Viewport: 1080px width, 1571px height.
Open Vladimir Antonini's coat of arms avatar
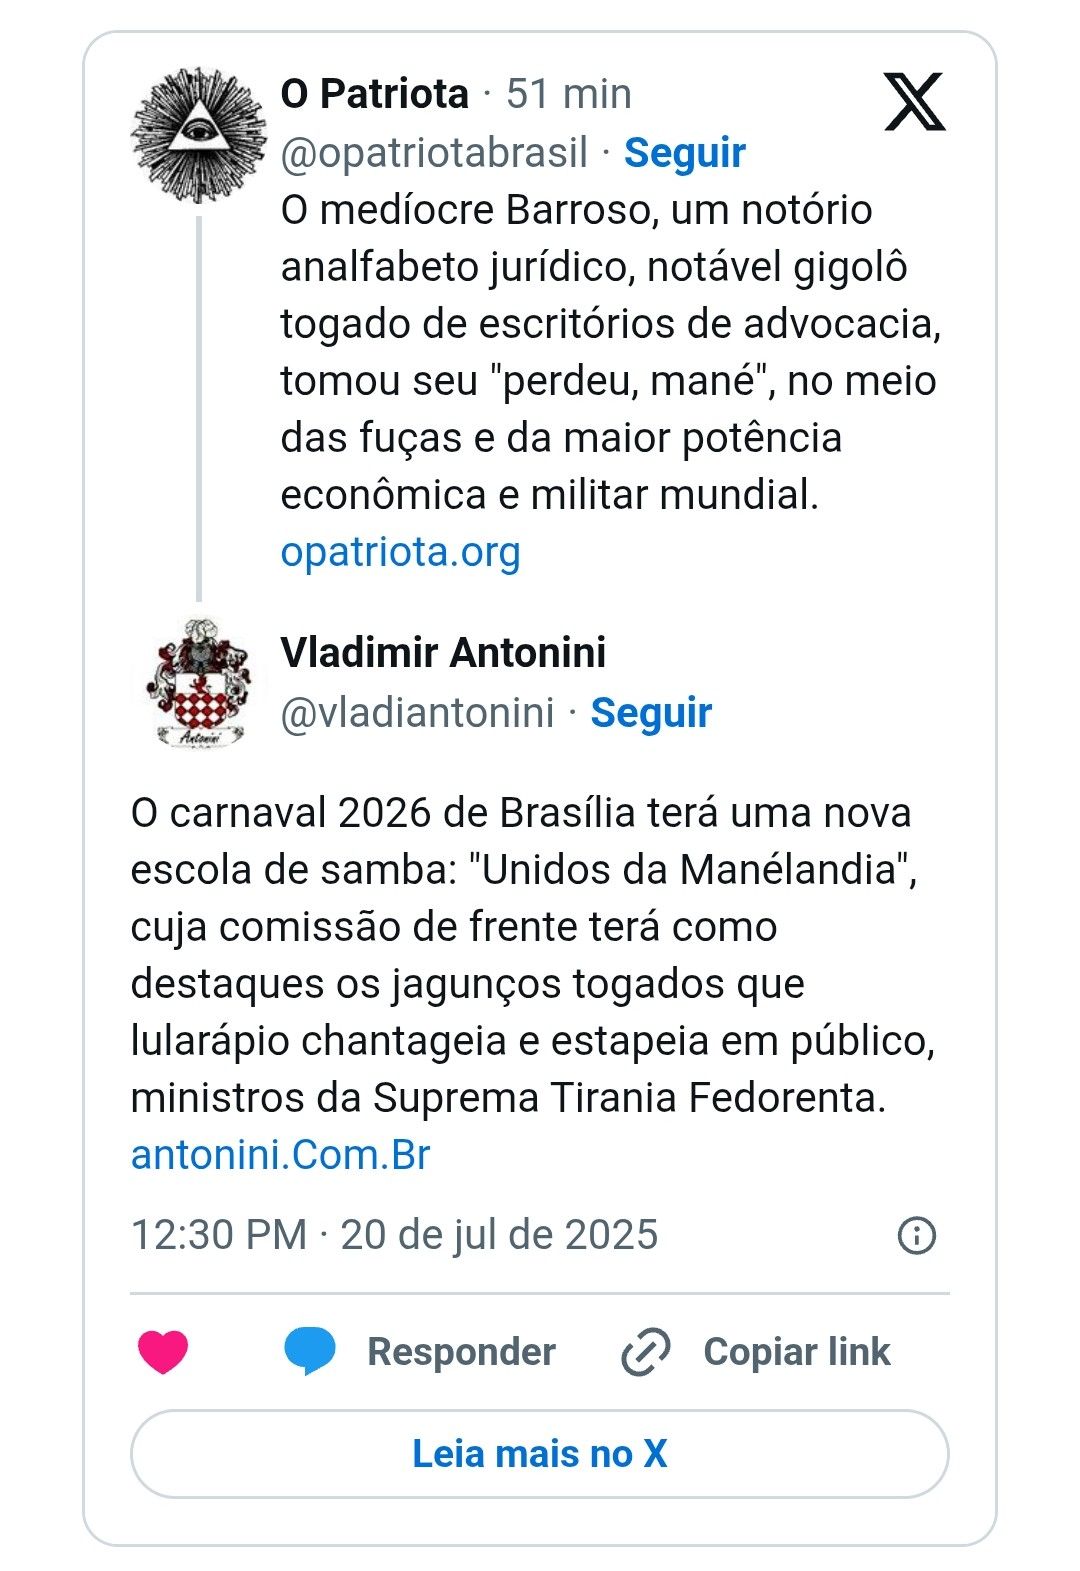pos(200,682)
